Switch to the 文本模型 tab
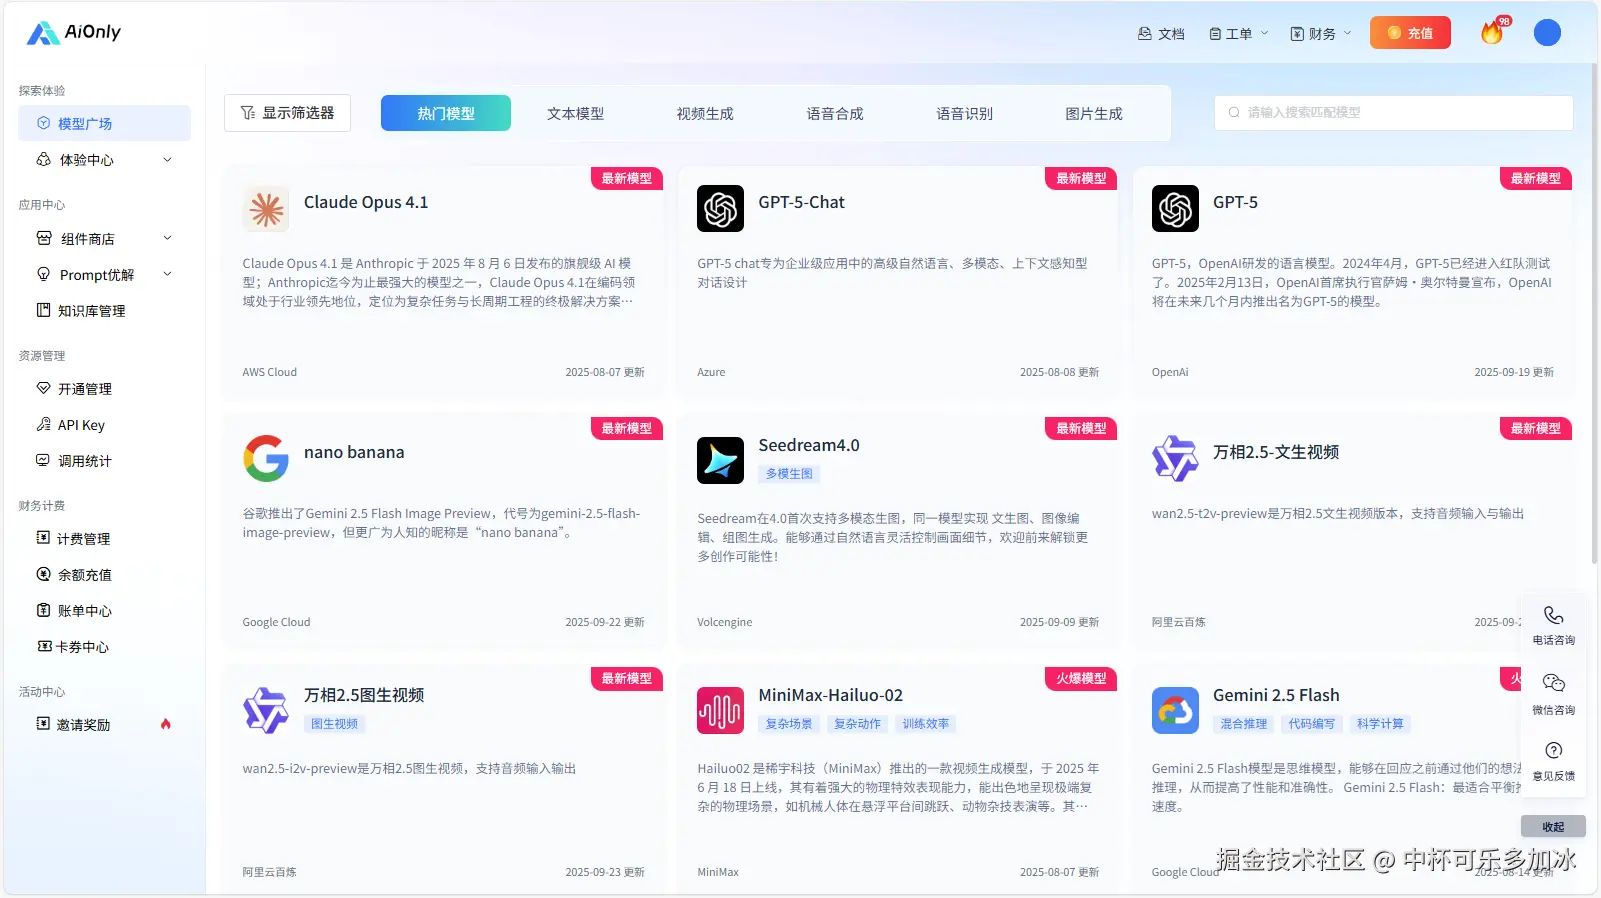The image size is (1601, 898). 575,113
